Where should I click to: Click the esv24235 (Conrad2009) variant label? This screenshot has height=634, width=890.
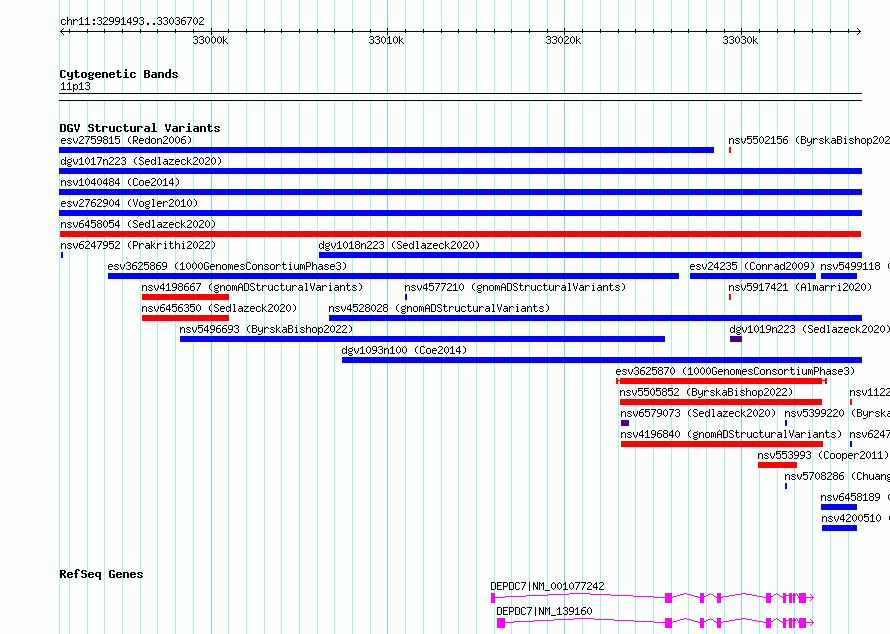(x=752, y=266)
